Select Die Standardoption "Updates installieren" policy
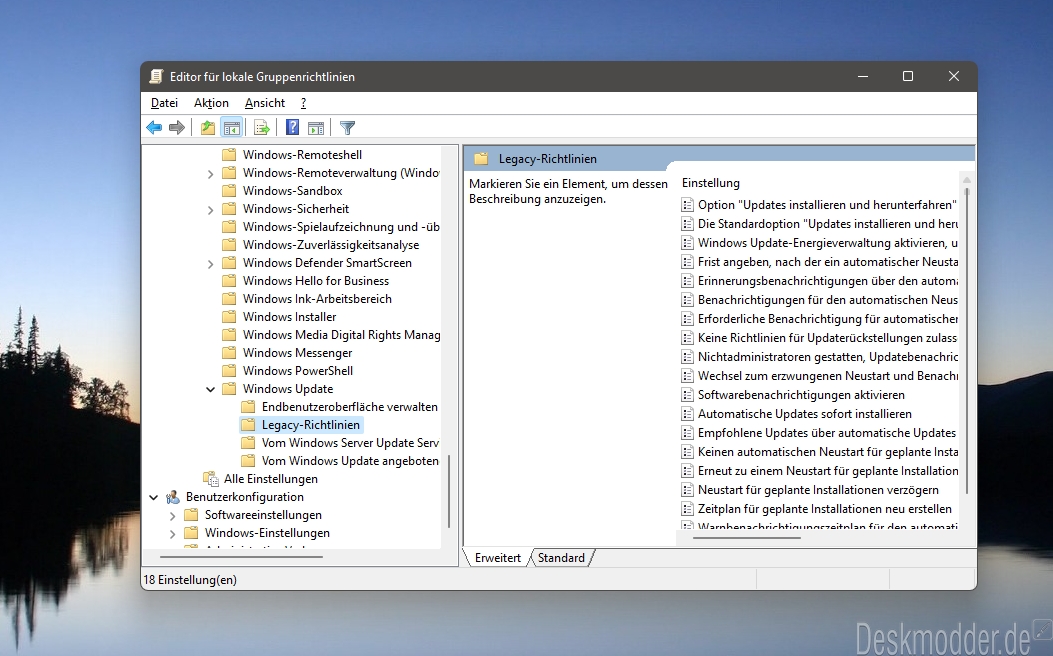 (827, 224)
